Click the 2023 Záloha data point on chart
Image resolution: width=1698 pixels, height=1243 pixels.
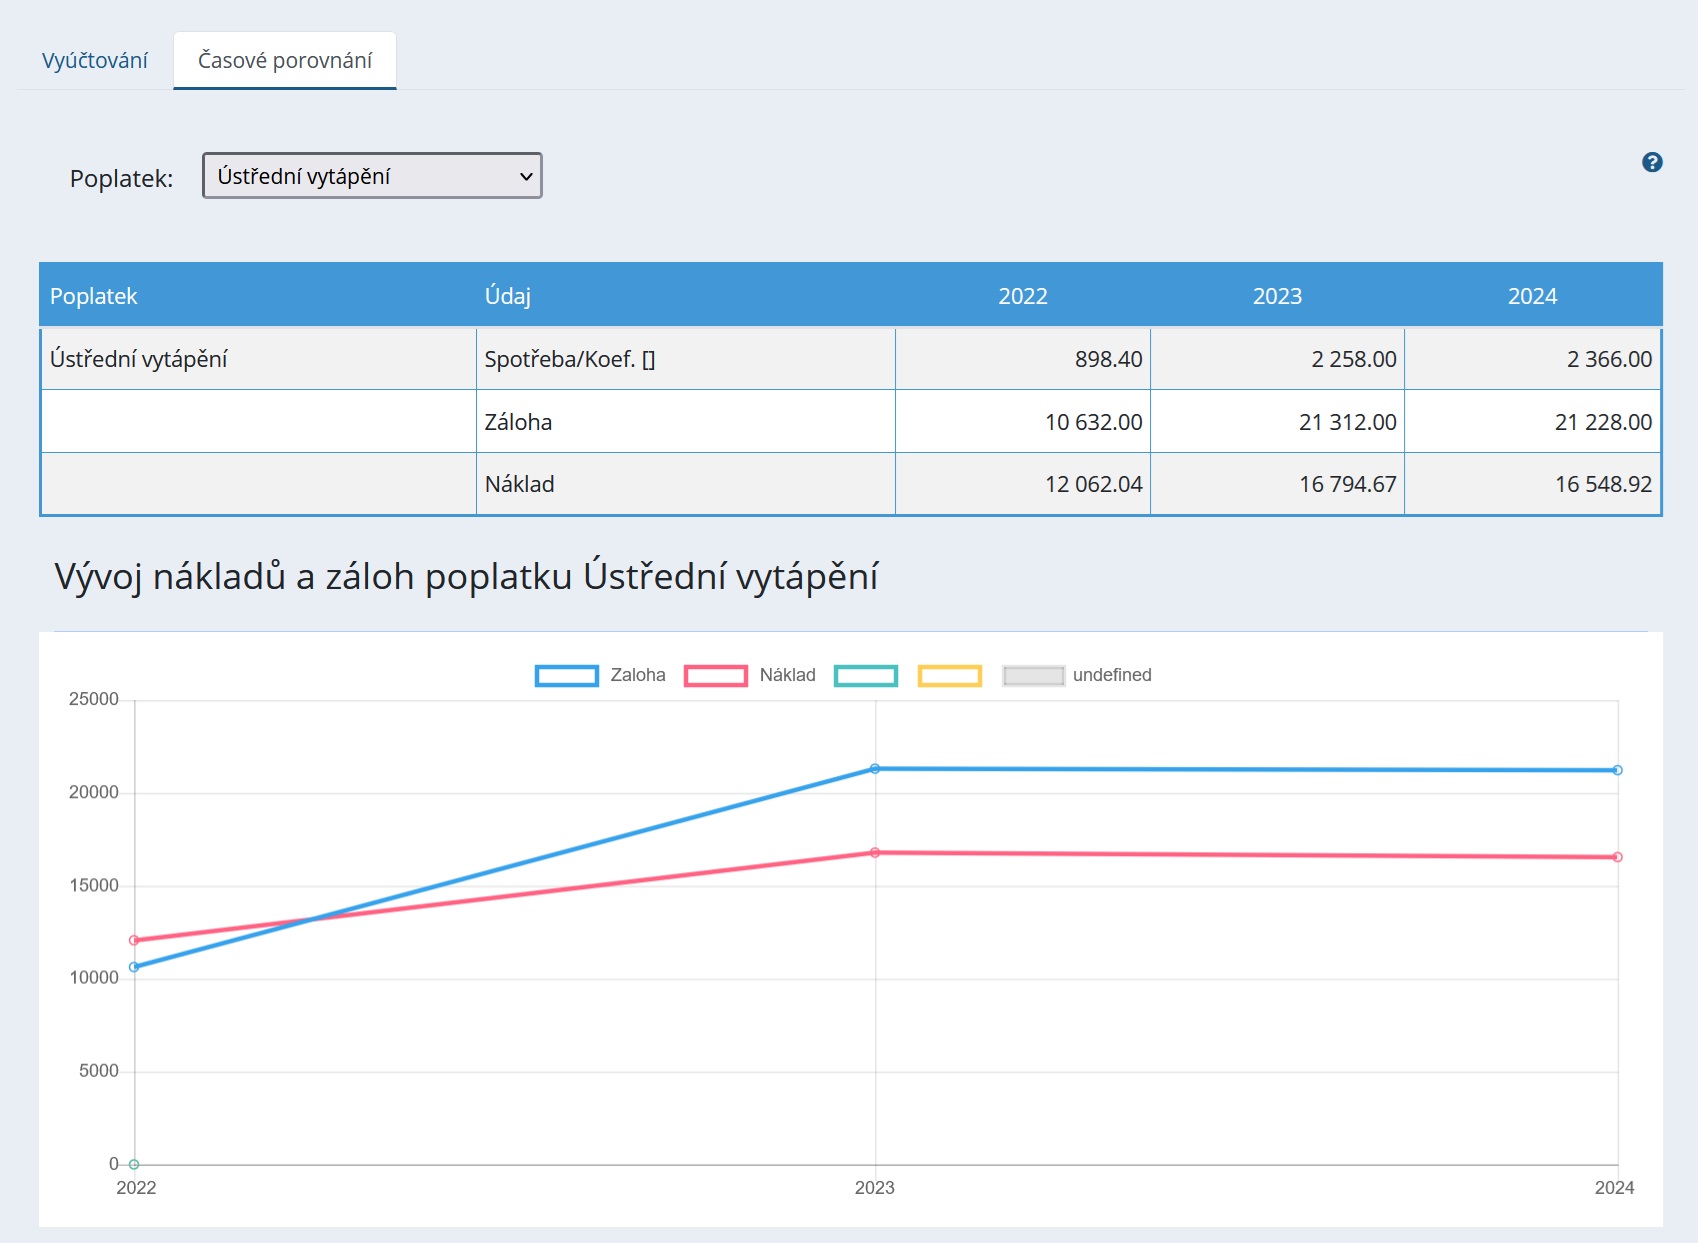(875, 769)
